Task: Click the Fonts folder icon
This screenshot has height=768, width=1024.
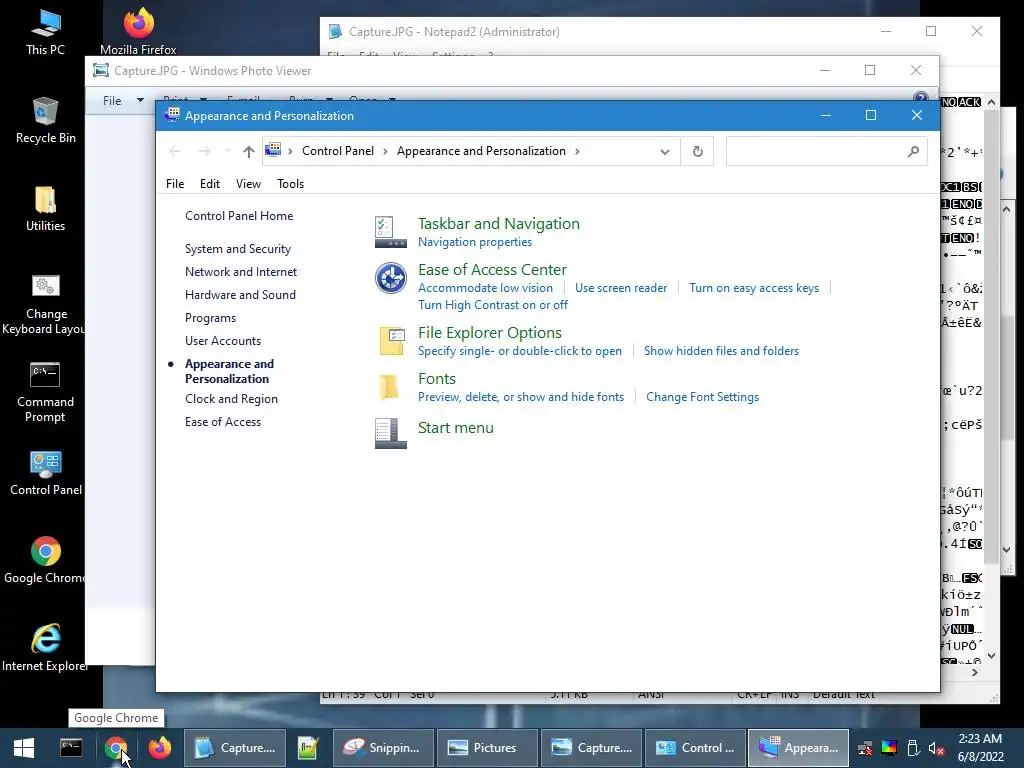Action: click(389, 387)
